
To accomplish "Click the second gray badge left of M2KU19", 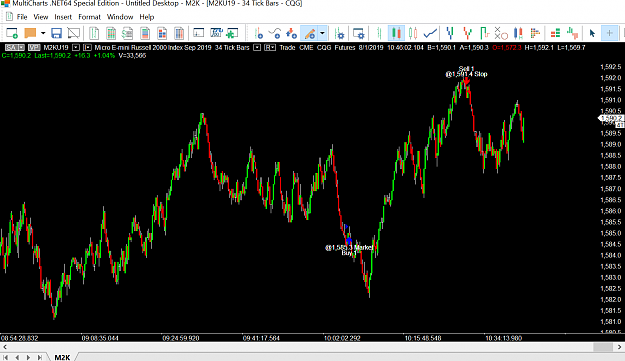I will [34, 47].
